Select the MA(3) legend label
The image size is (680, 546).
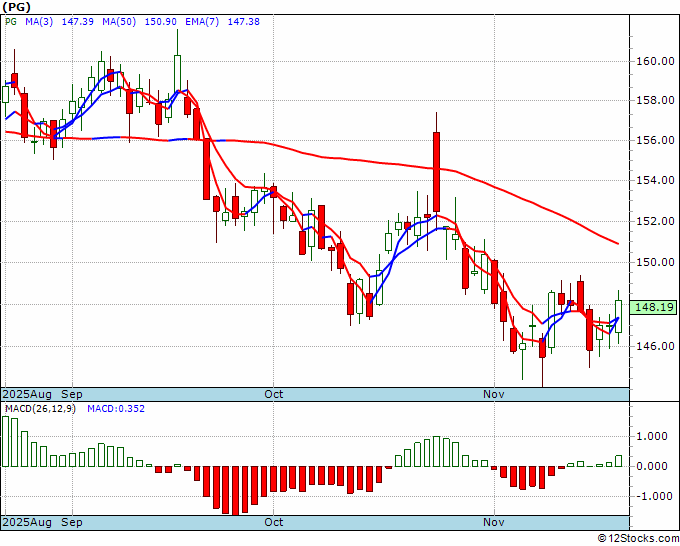[39, 22]
